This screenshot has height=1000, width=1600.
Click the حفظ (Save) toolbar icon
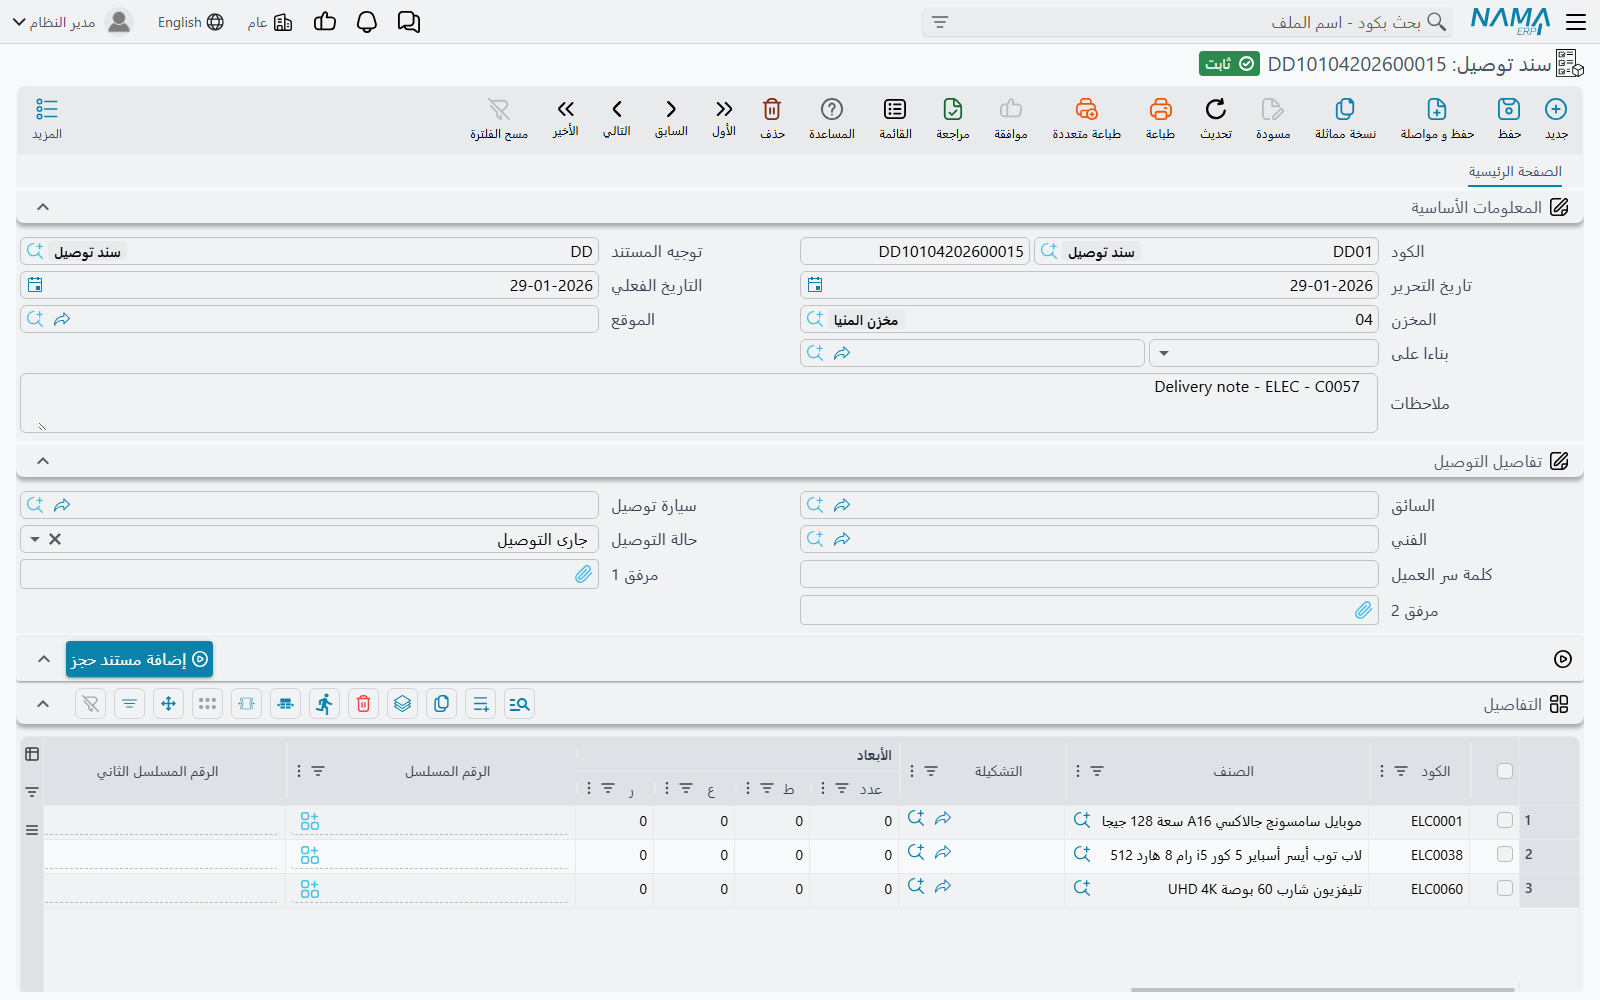tap(1509, 109)
